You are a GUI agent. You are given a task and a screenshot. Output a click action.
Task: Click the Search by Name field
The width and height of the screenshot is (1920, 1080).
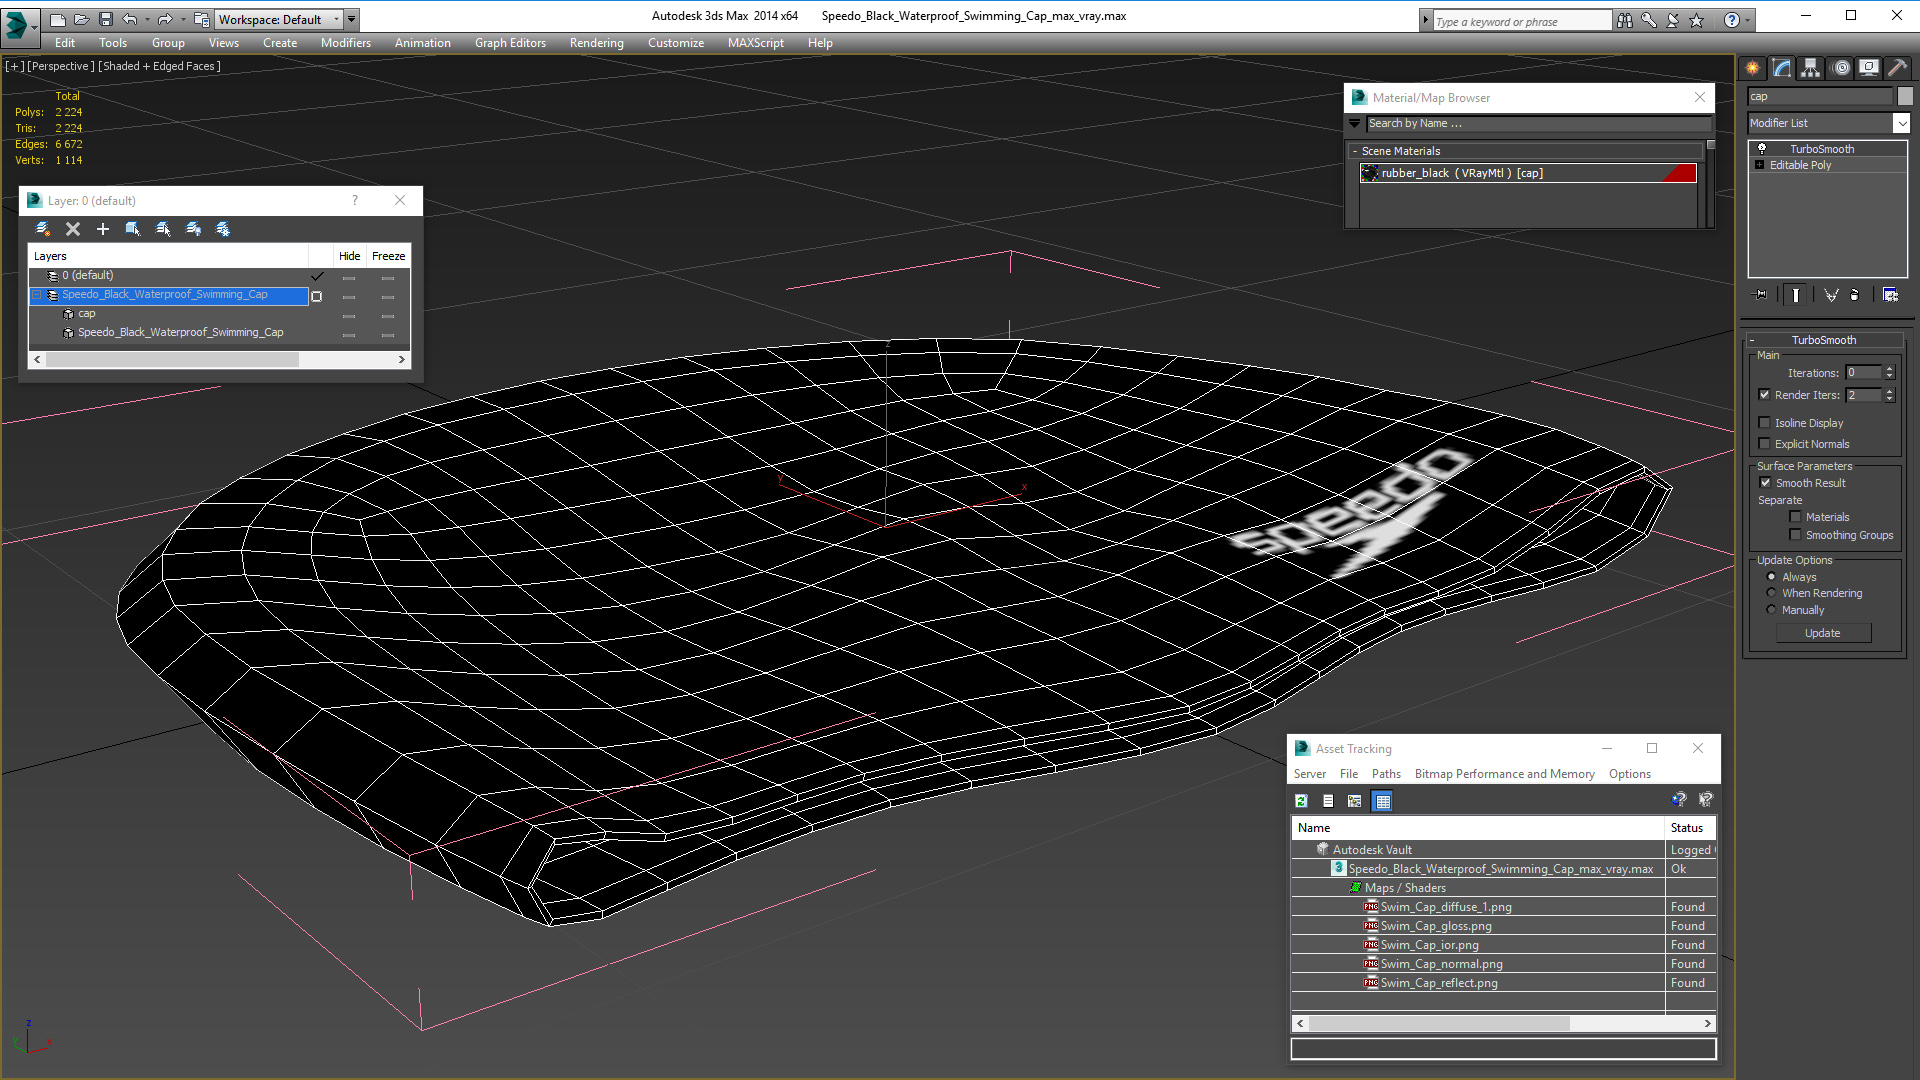1538,124
